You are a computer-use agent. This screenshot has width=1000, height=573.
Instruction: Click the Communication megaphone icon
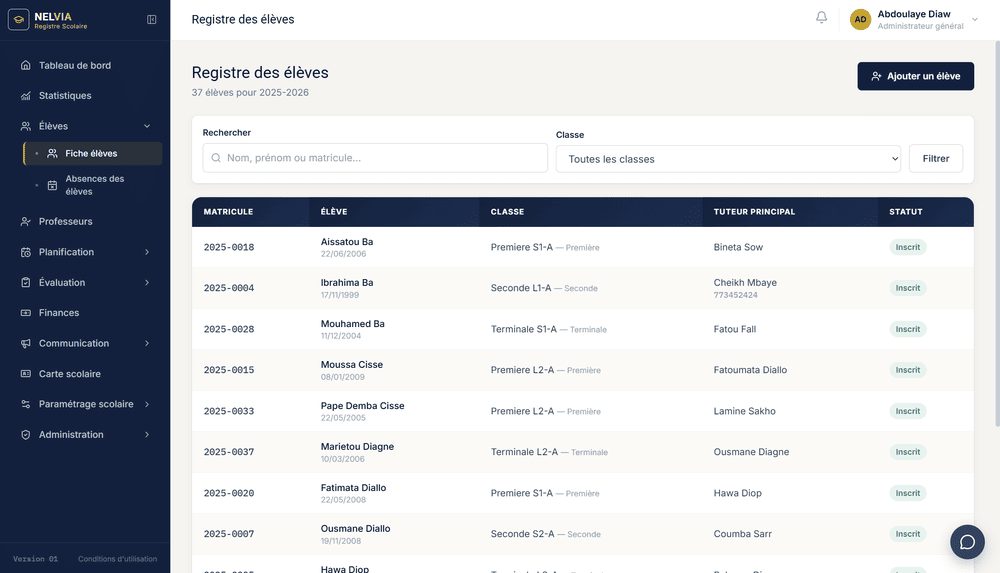point(26,343)
